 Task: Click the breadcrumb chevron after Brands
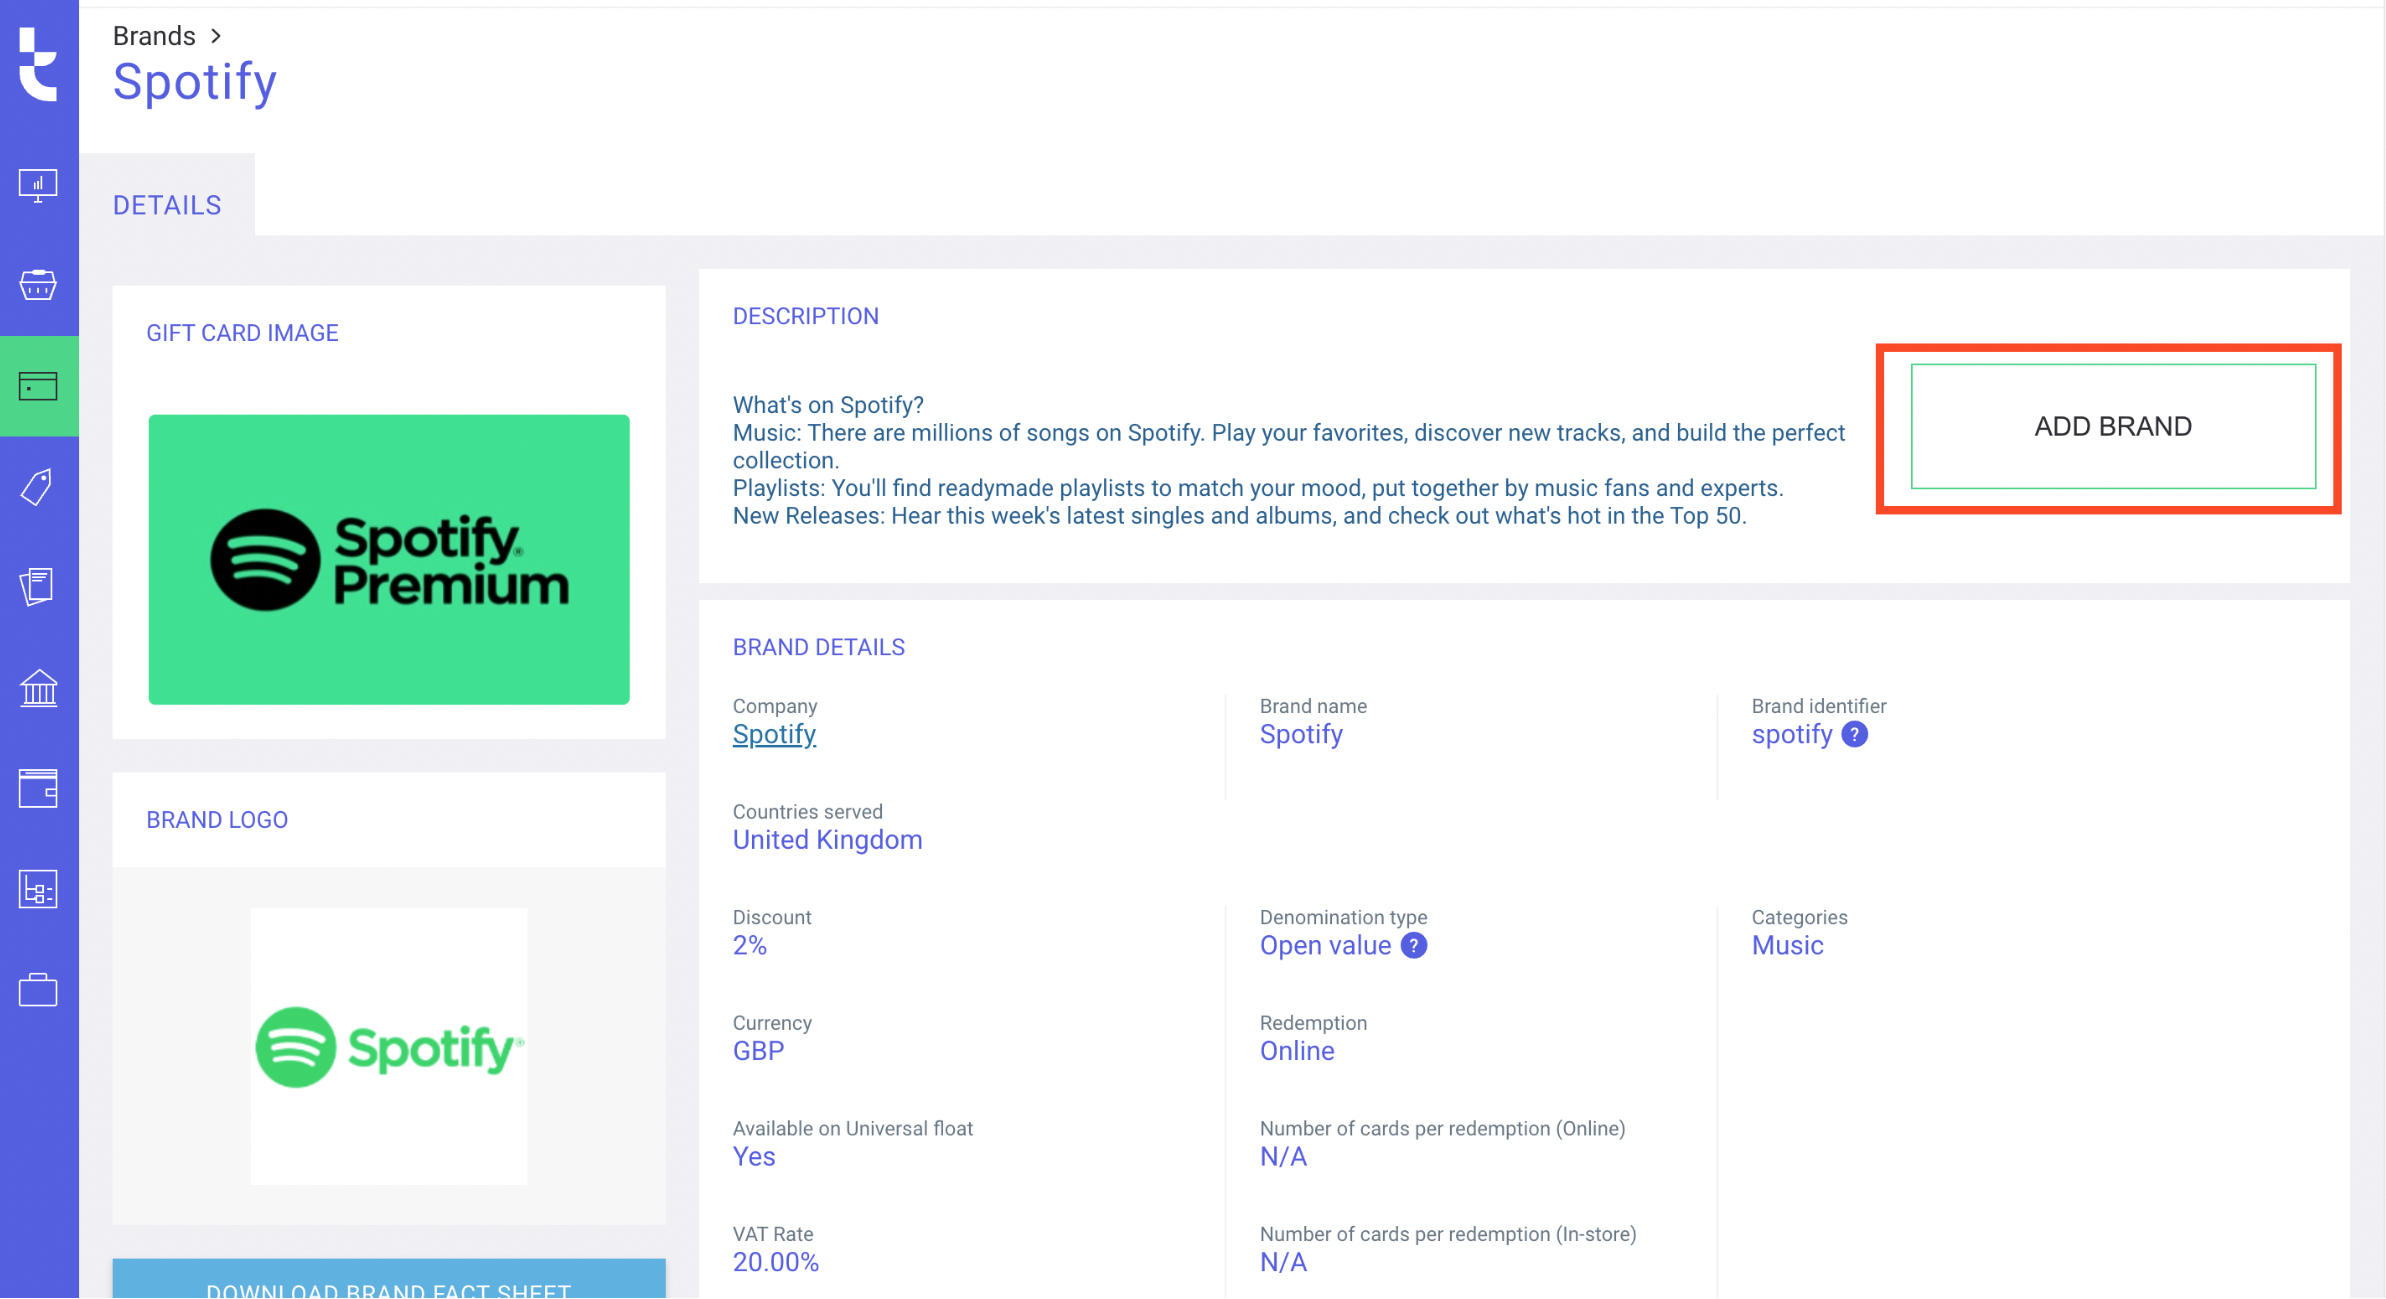pyautogui.click(x=216, y=36)
